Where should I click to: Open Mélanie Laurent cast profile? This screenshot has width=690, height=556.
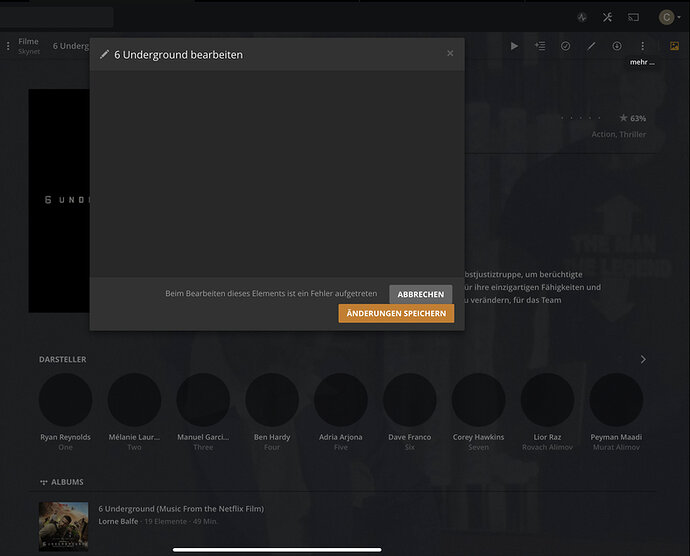coord(134,400)
